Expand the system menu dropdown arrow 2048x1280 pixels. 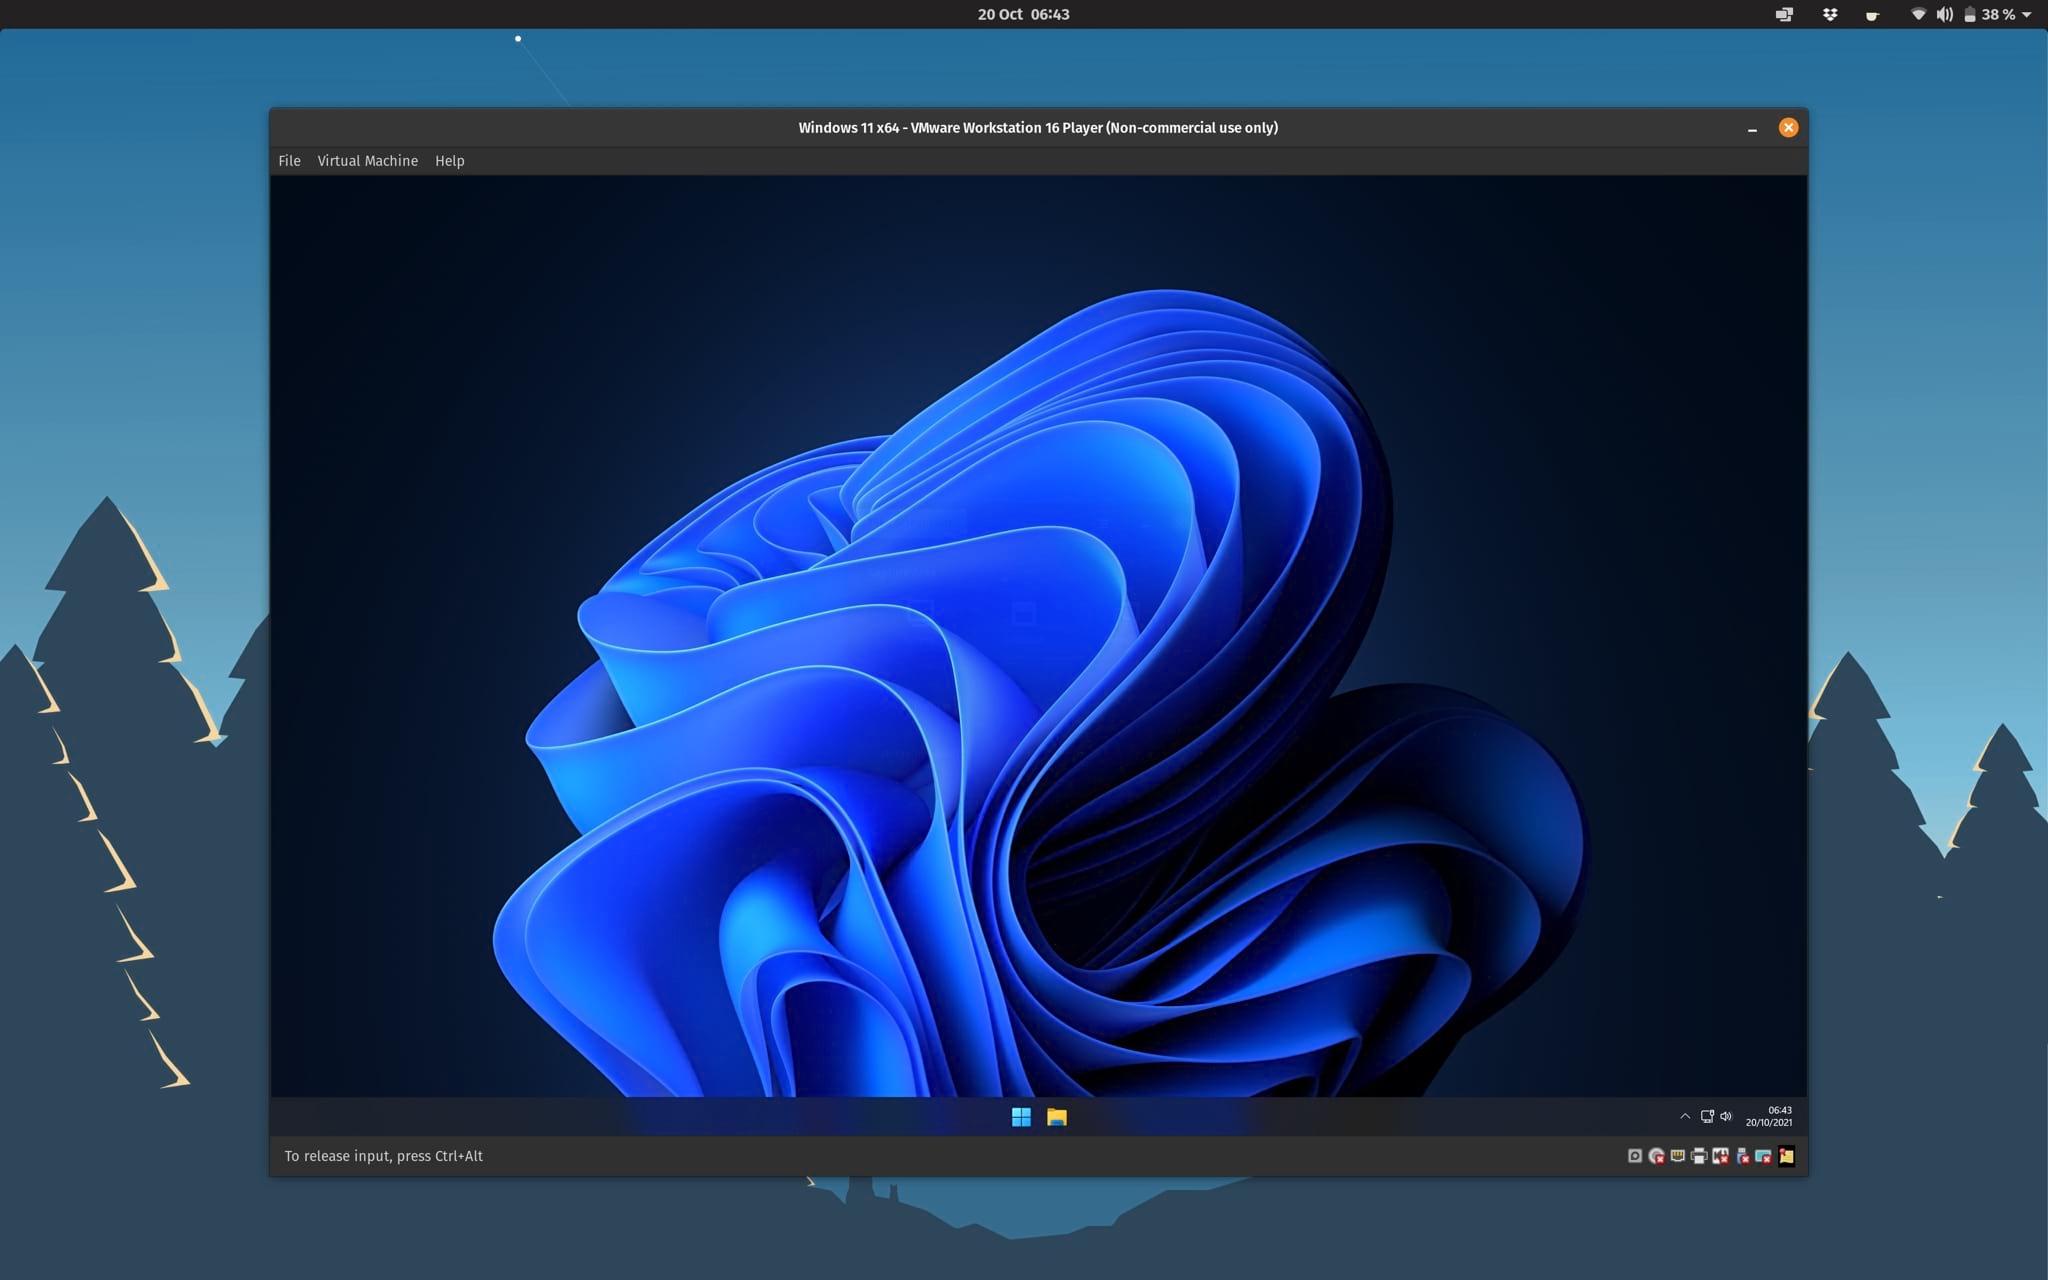[x=2027, y=15]
